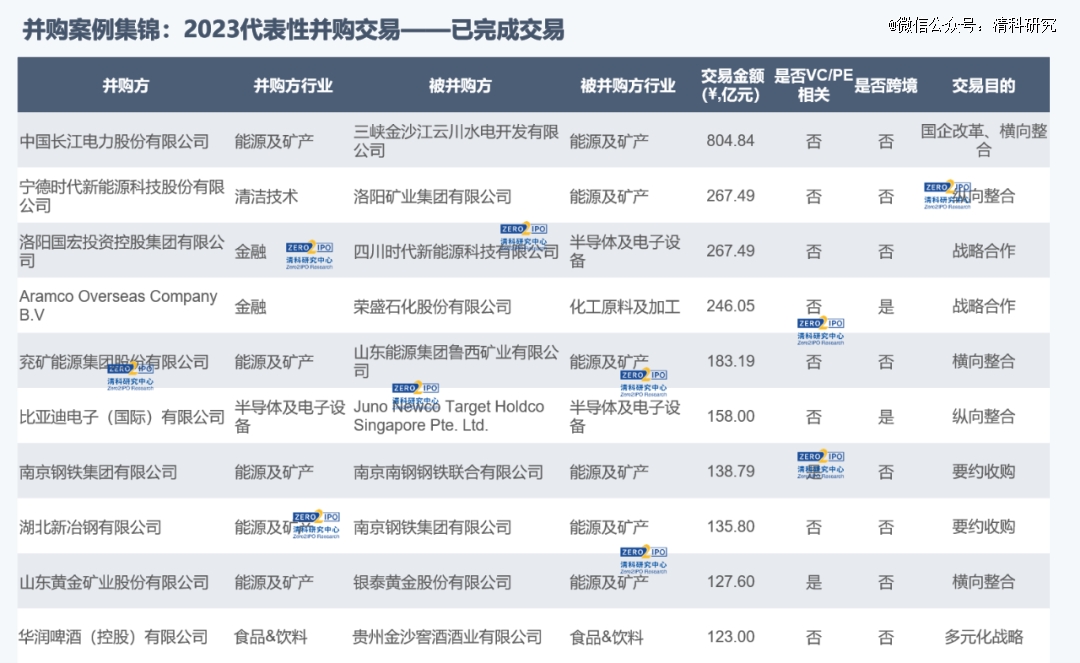Click '横向整合' in the 山东黄金 row
The height and width of the screenshot is (663, 1080).
(x=984, y=581)
